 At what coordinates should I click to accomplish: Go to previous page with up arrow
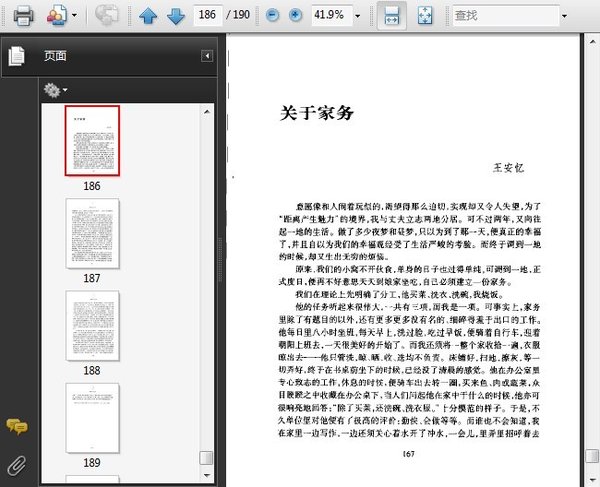[x=148, y=15]
